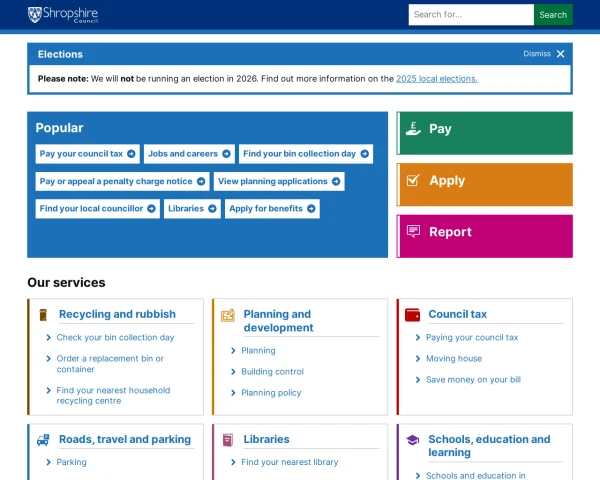This screenshot has width=600, height=480.
Task: Click the Search for... input field
Action: click(471, 15)
